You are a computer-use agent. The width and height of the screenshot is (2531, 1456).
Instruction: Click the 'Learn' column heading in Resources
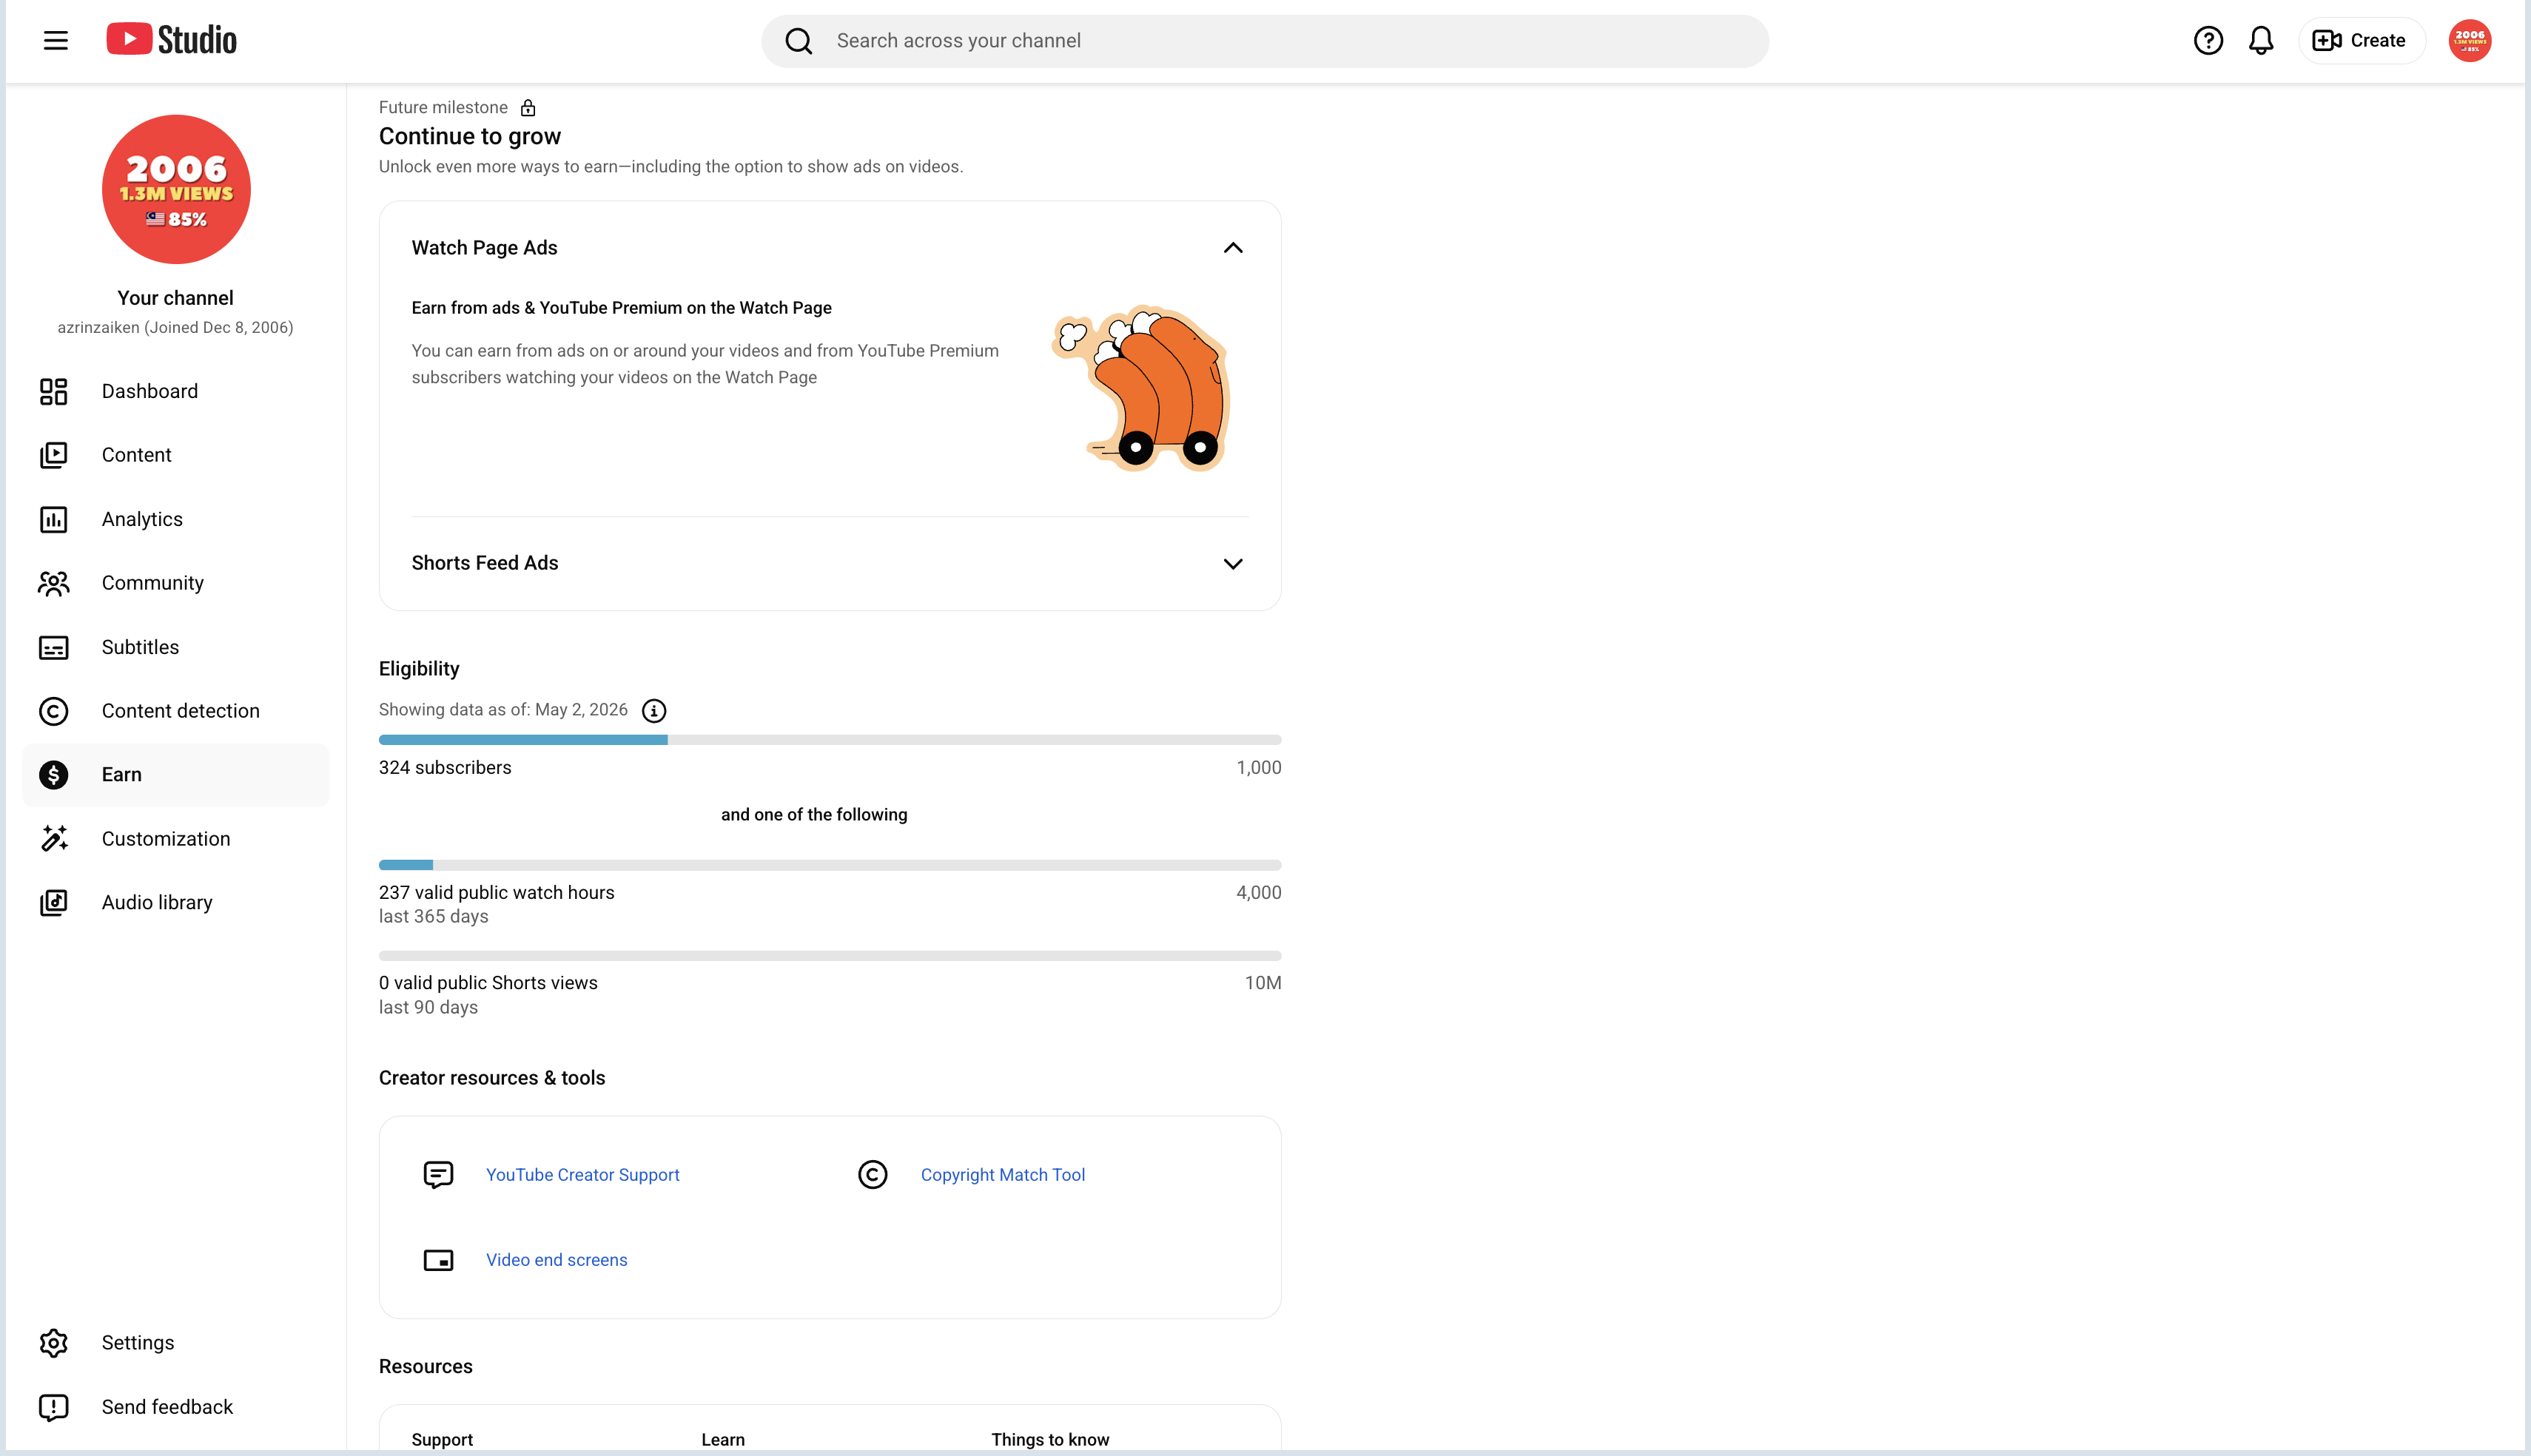(x=723, y=1440)
